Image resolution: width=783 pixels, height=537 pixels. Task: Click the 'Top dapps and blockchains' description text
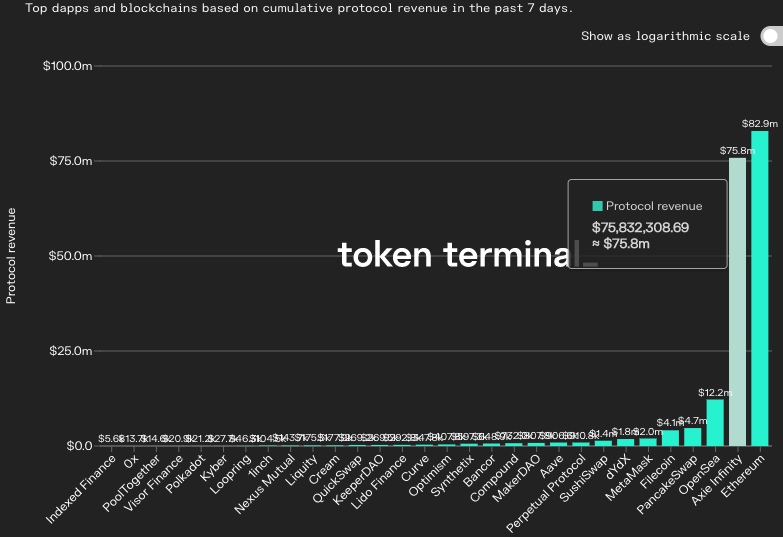299,8
